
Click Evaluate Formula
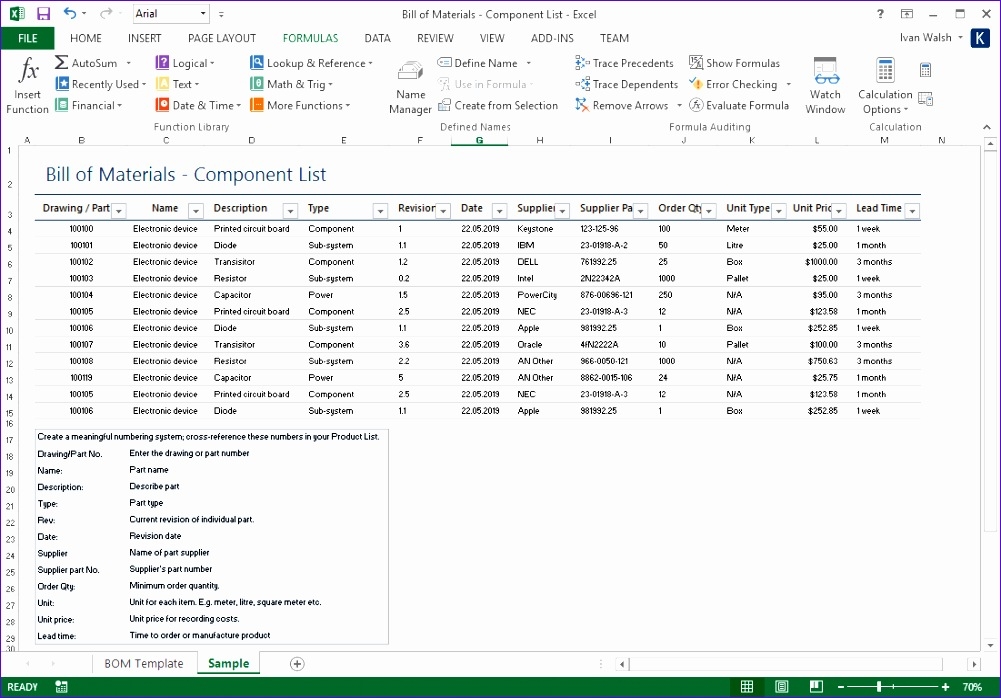pos(740,105)
